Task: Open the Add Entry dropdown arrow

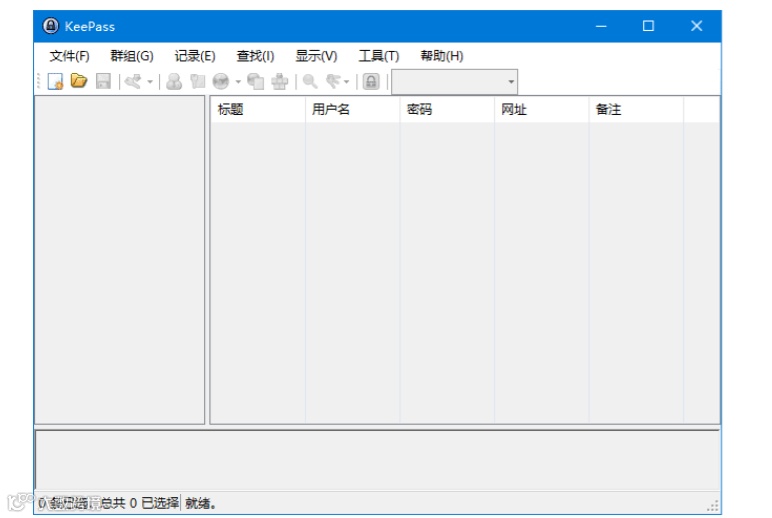Action: (150, 82)
